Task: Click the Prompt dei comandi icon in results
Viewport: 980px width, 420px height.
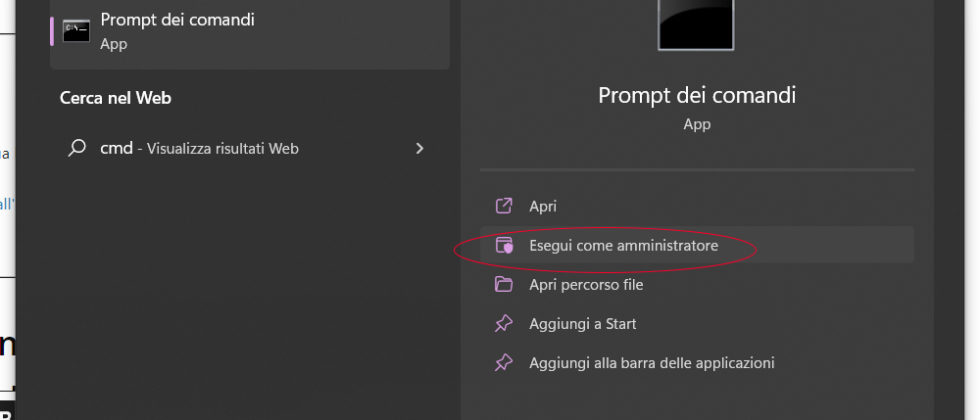Action: [x=76, y=30]
